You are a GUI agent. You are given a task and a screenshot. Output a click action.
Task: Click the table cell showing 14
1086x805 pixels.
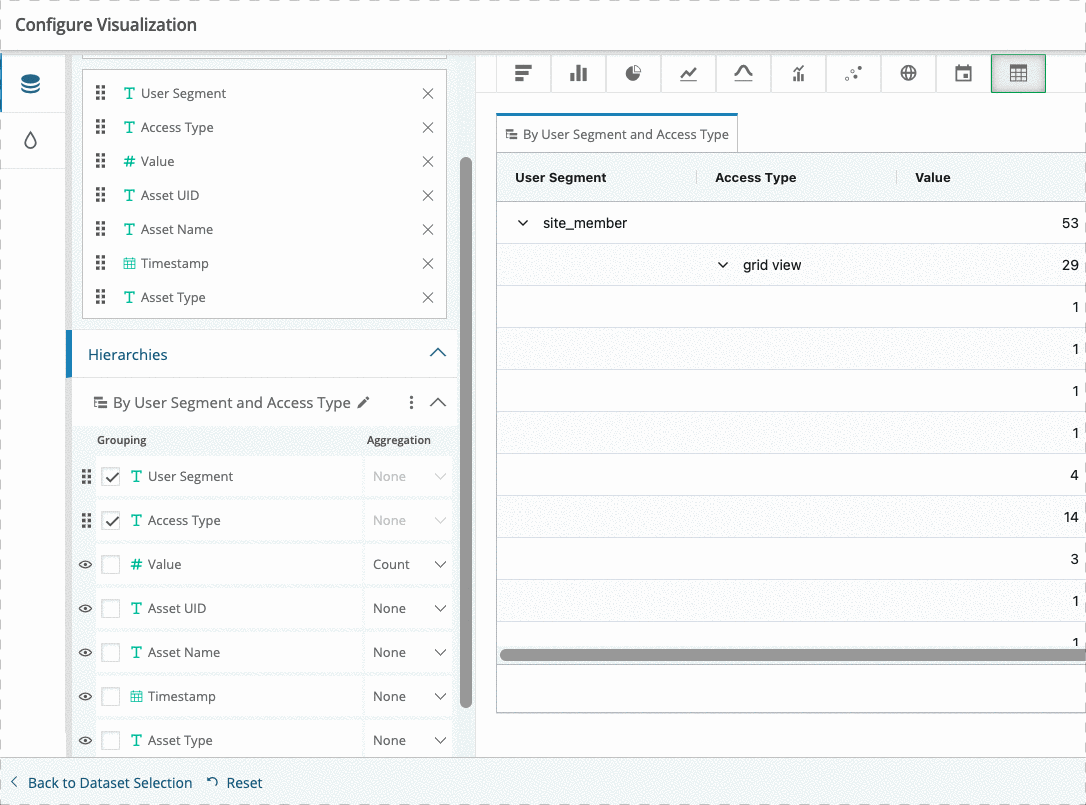coord(1070,517)
